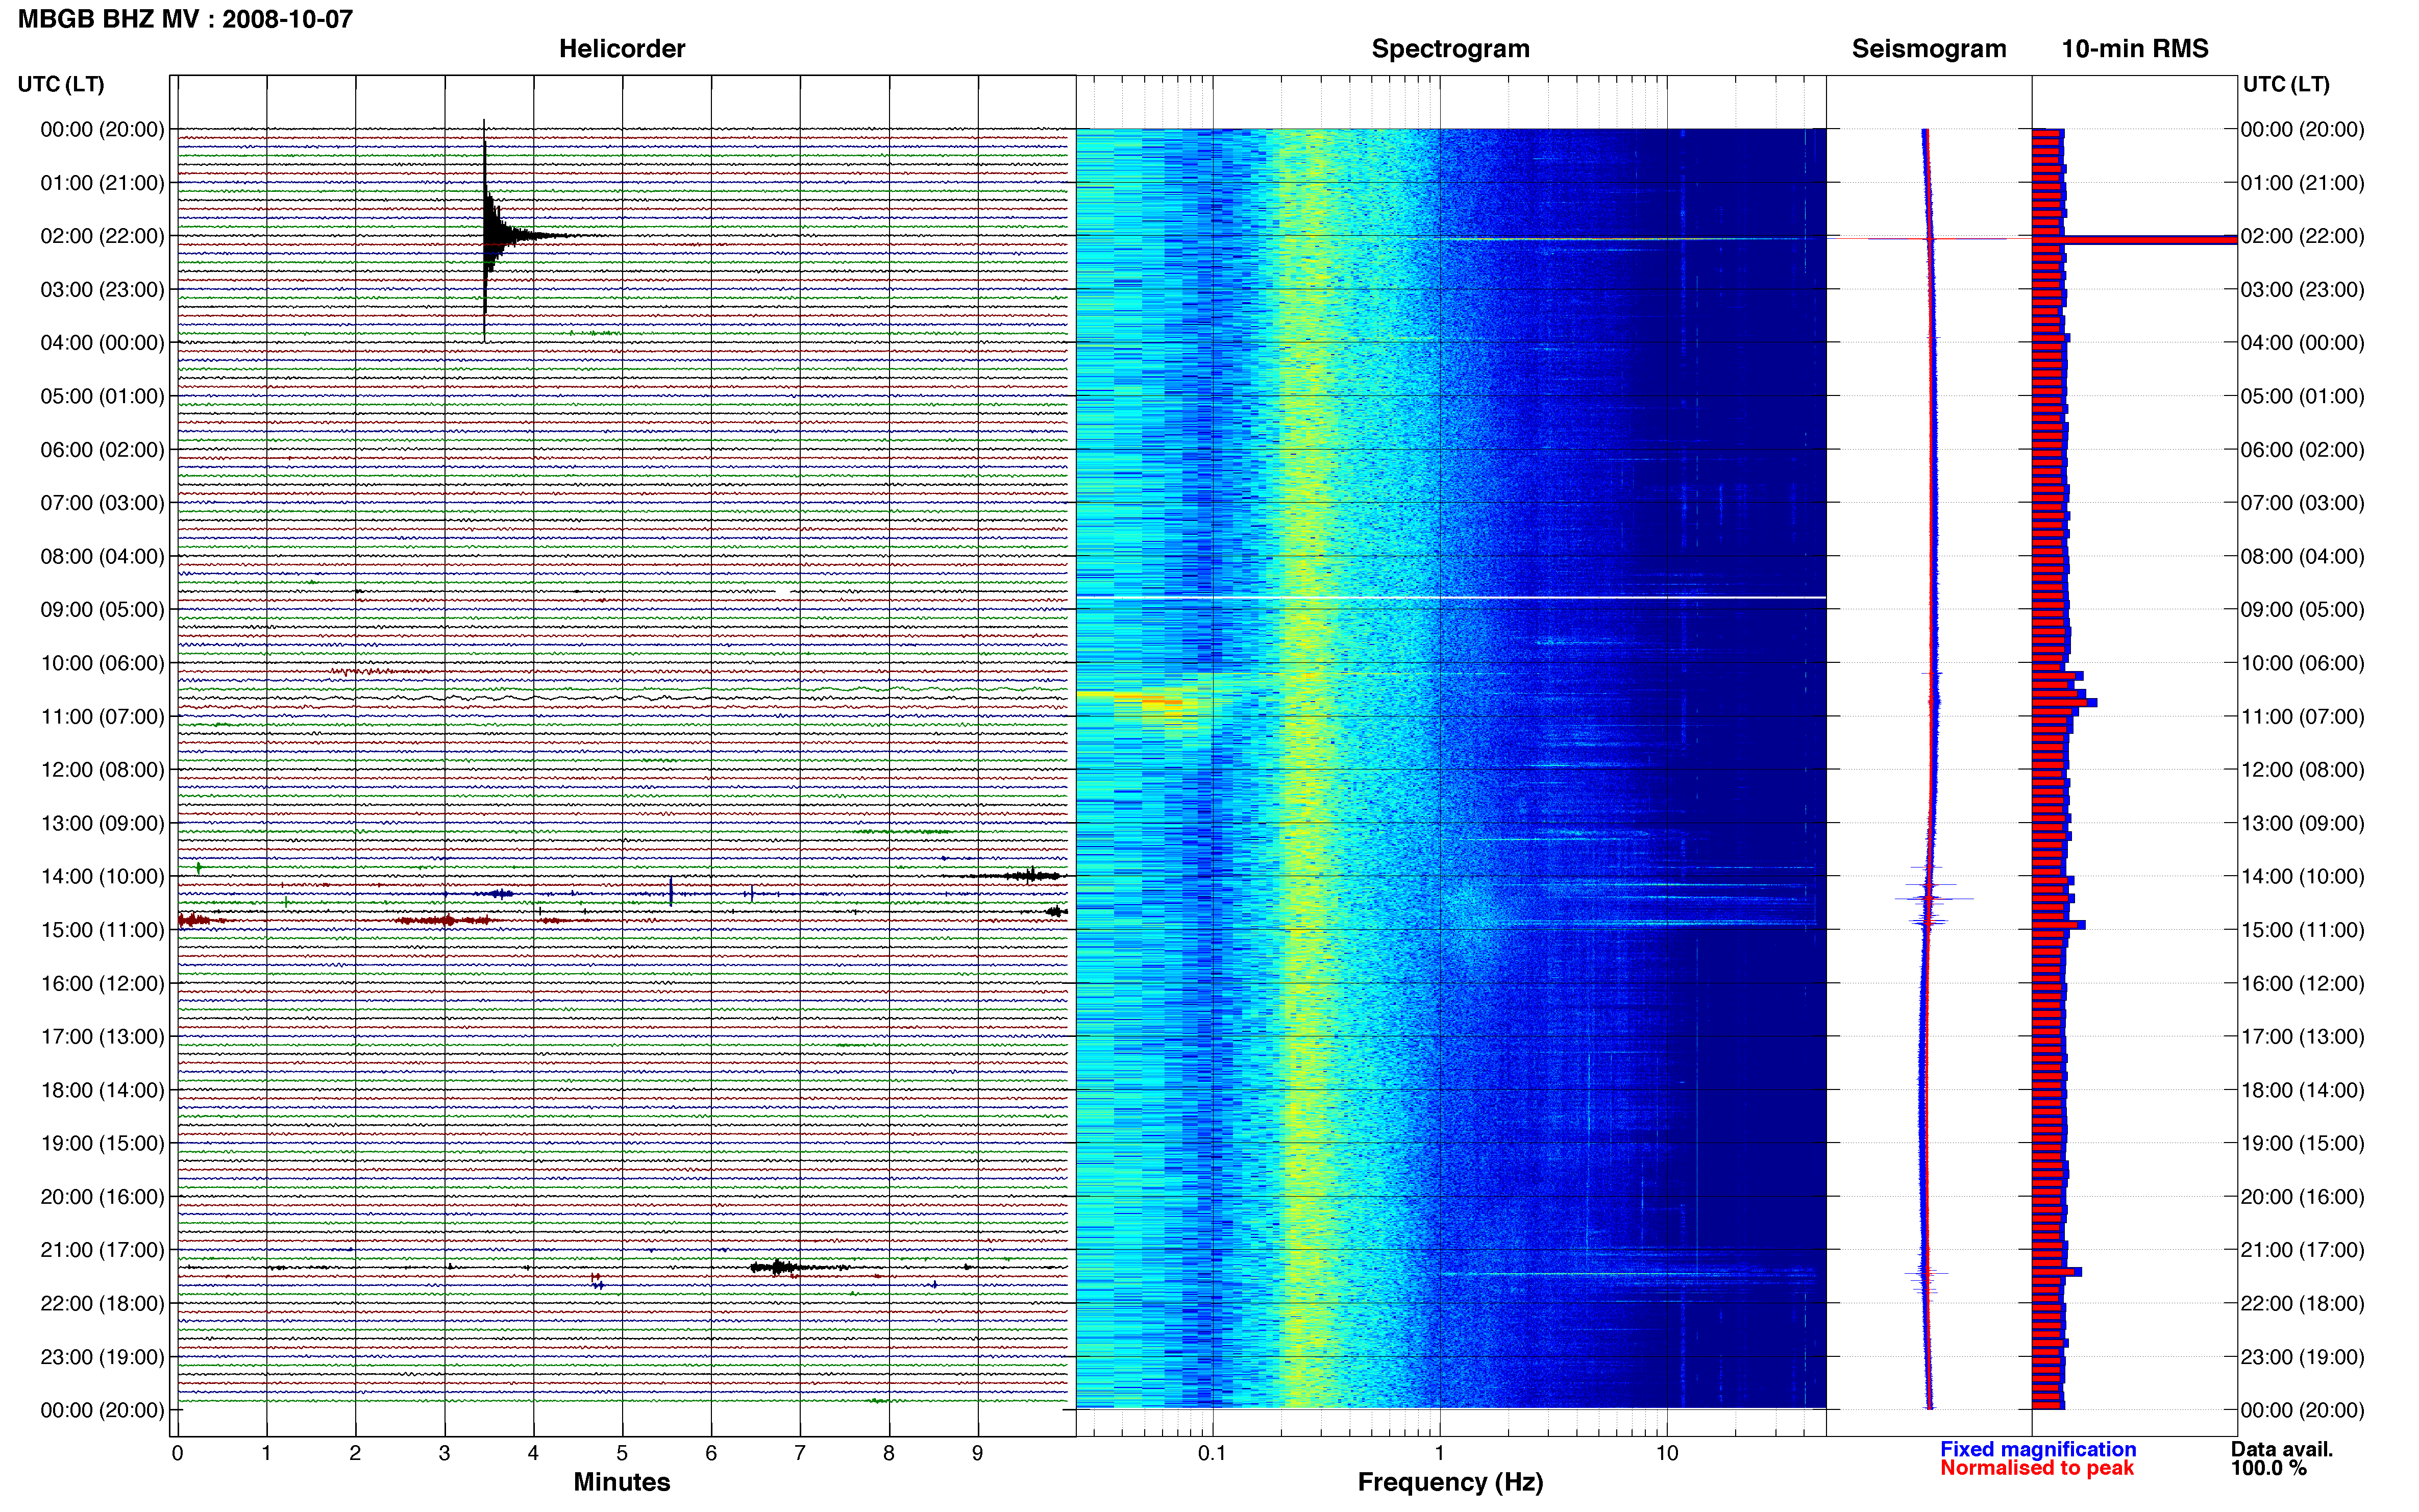Viewport: 2419px width, 1512px height.
Task: Click the 'Data avail.' label
Action: 2282,1449
